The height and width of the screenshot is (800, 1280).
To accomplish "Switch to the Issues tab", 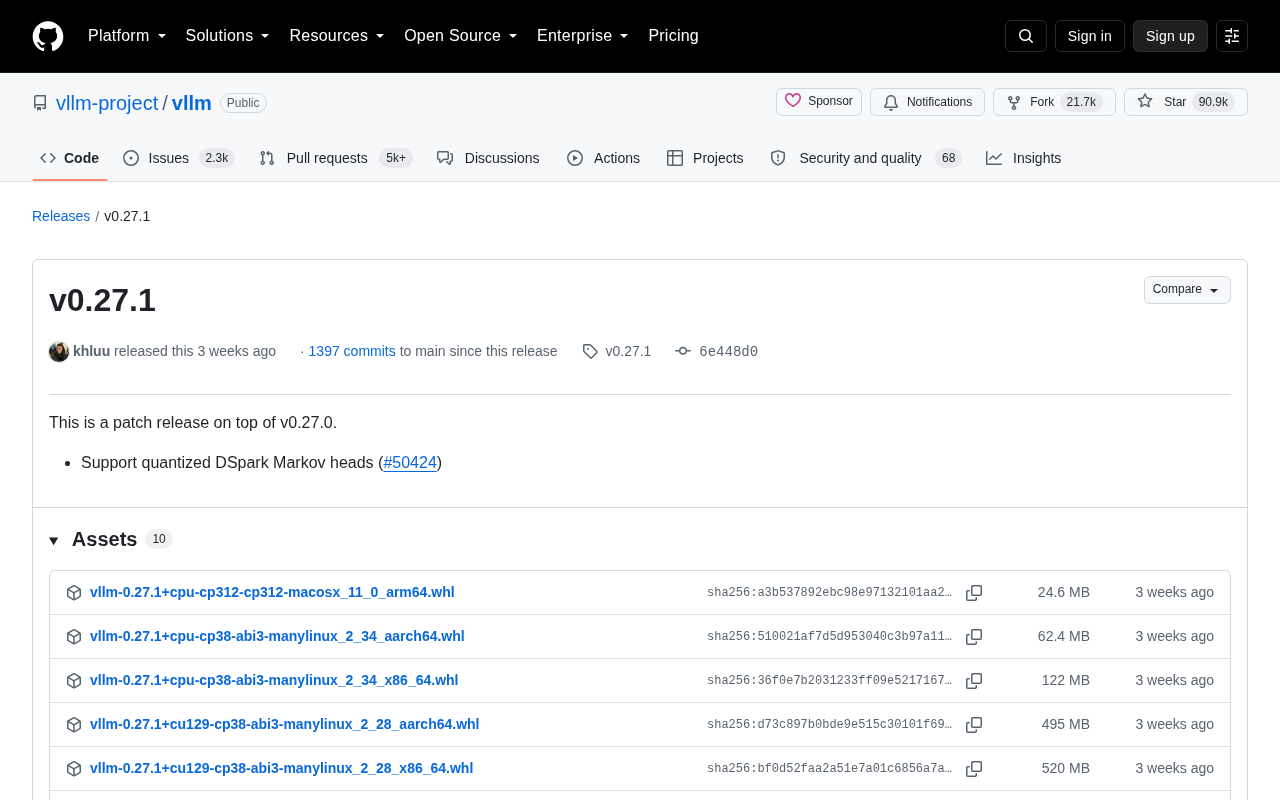I will pyautogui.click(x=179, y=158).
